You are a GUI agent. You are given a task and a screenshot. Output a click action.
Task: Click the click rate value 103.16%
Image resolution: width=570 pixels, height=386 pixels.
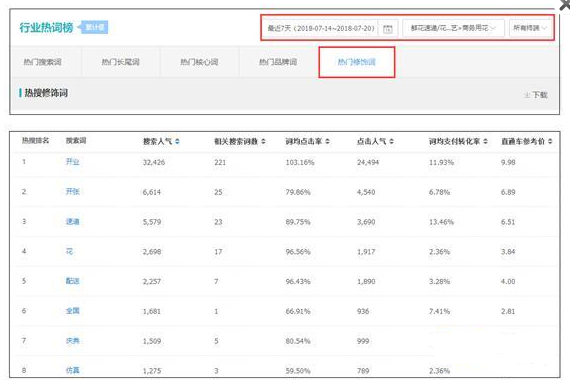coord(300,162)
